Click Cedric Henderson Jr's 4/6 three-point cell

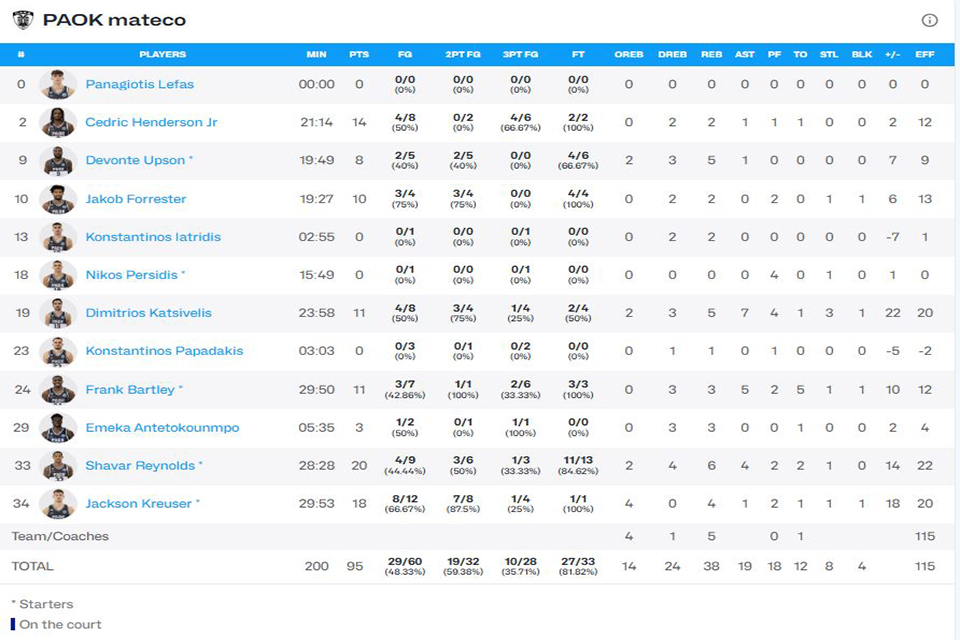coord(520,122)
